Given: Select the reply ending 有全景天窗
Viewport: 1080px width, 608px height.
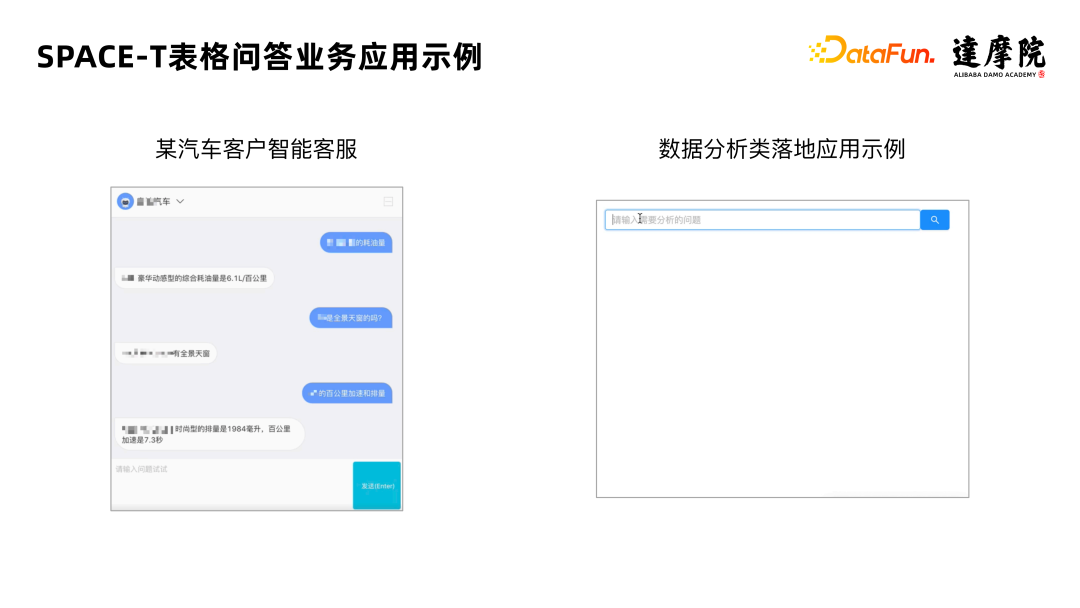Looking at the screenshot, I should (166, 353).
